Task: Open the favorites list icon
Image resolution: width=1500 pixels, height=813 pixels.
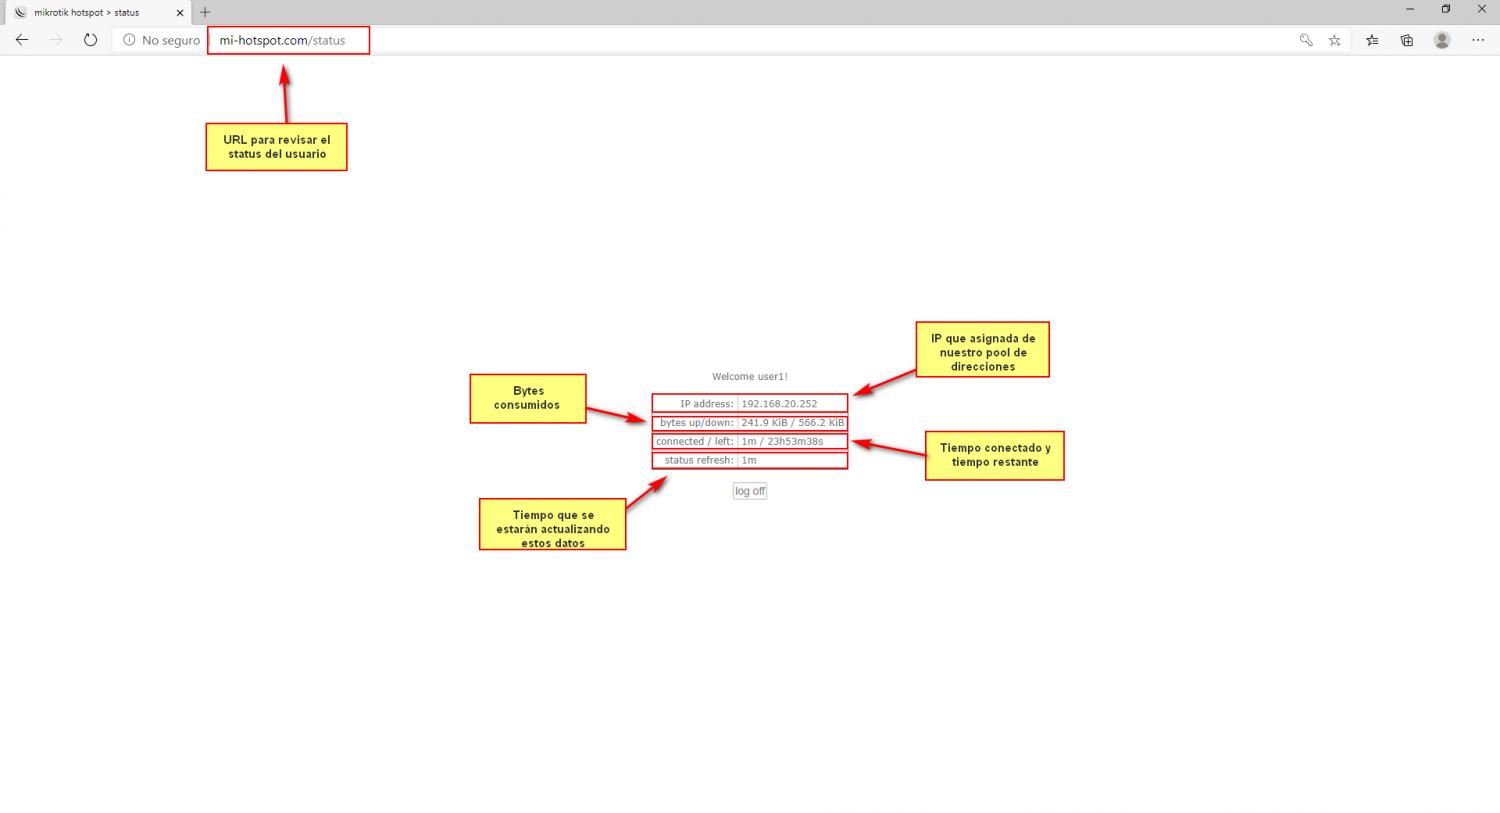Action: click(x=1372, y=40)
